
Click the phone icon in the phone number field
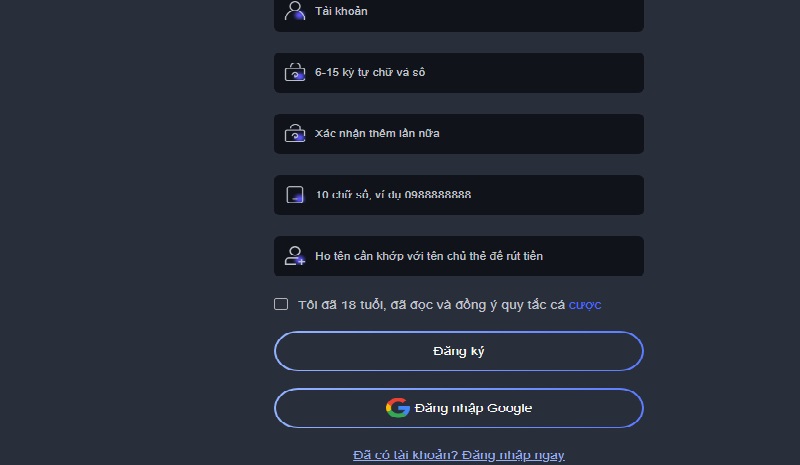[294, 195]
